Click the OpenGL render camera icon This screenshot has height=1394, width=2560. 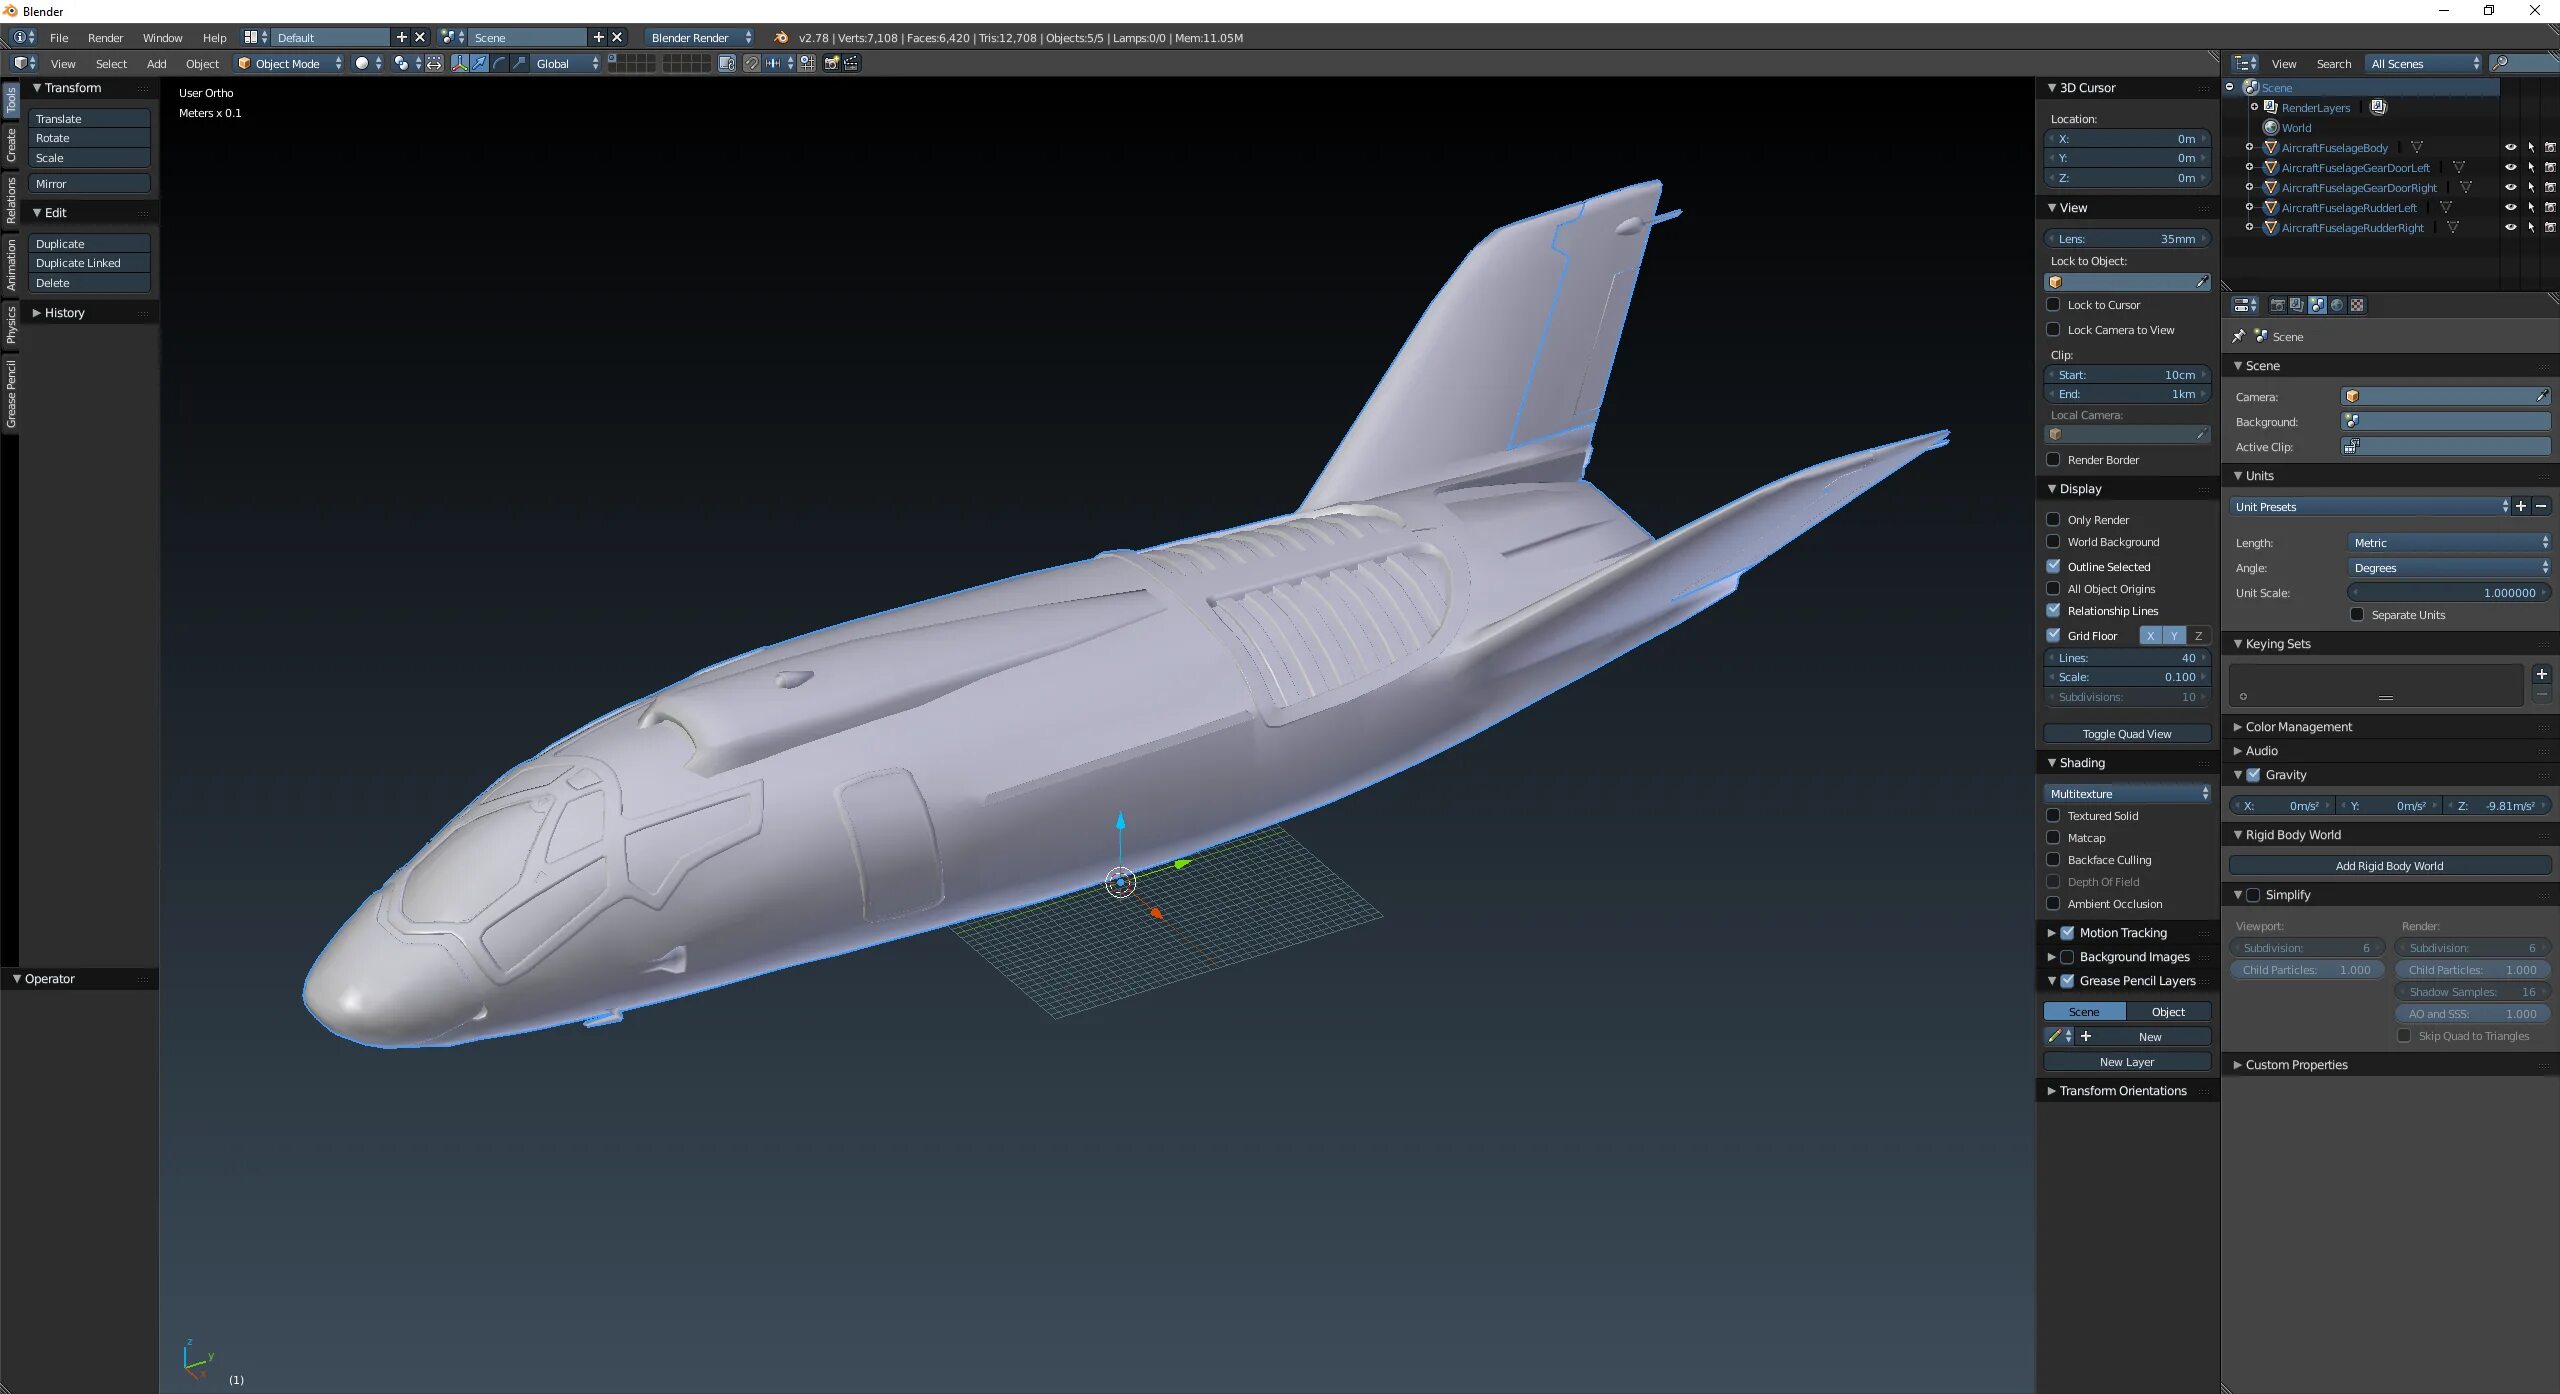[831, 63]
